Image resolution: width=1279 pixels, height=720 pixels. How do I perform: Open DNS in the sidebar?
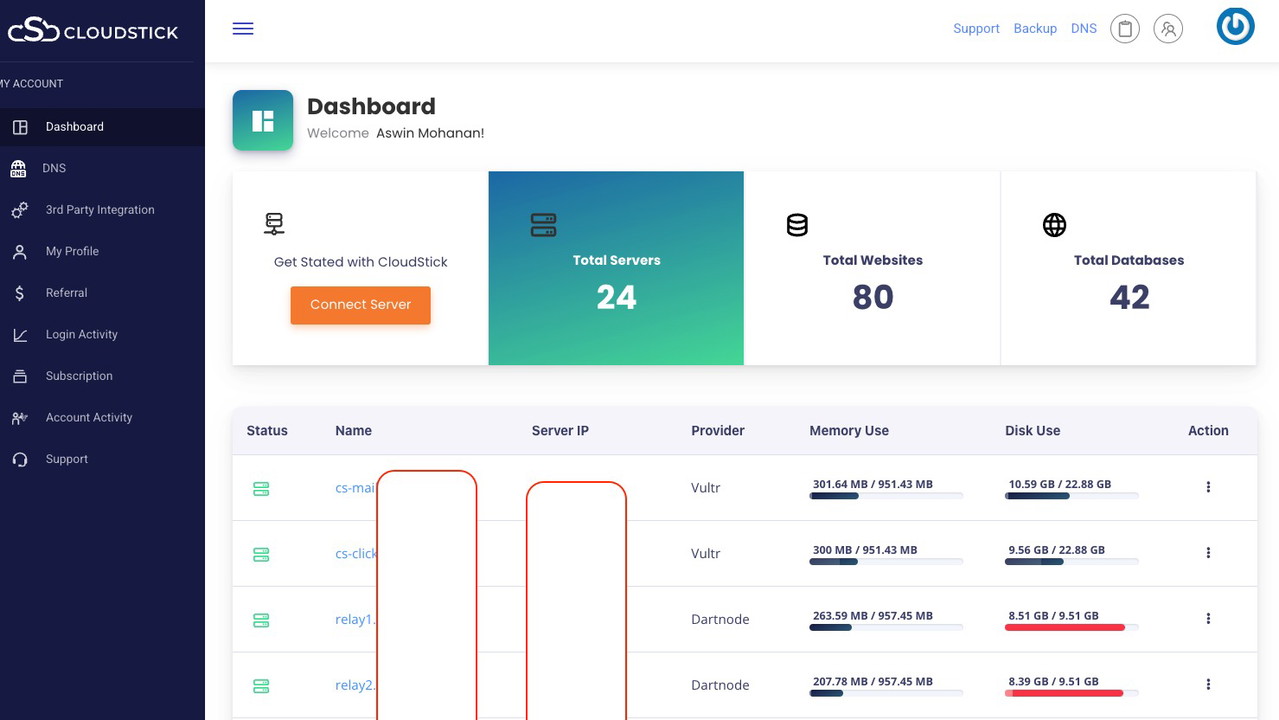(54, 168)
